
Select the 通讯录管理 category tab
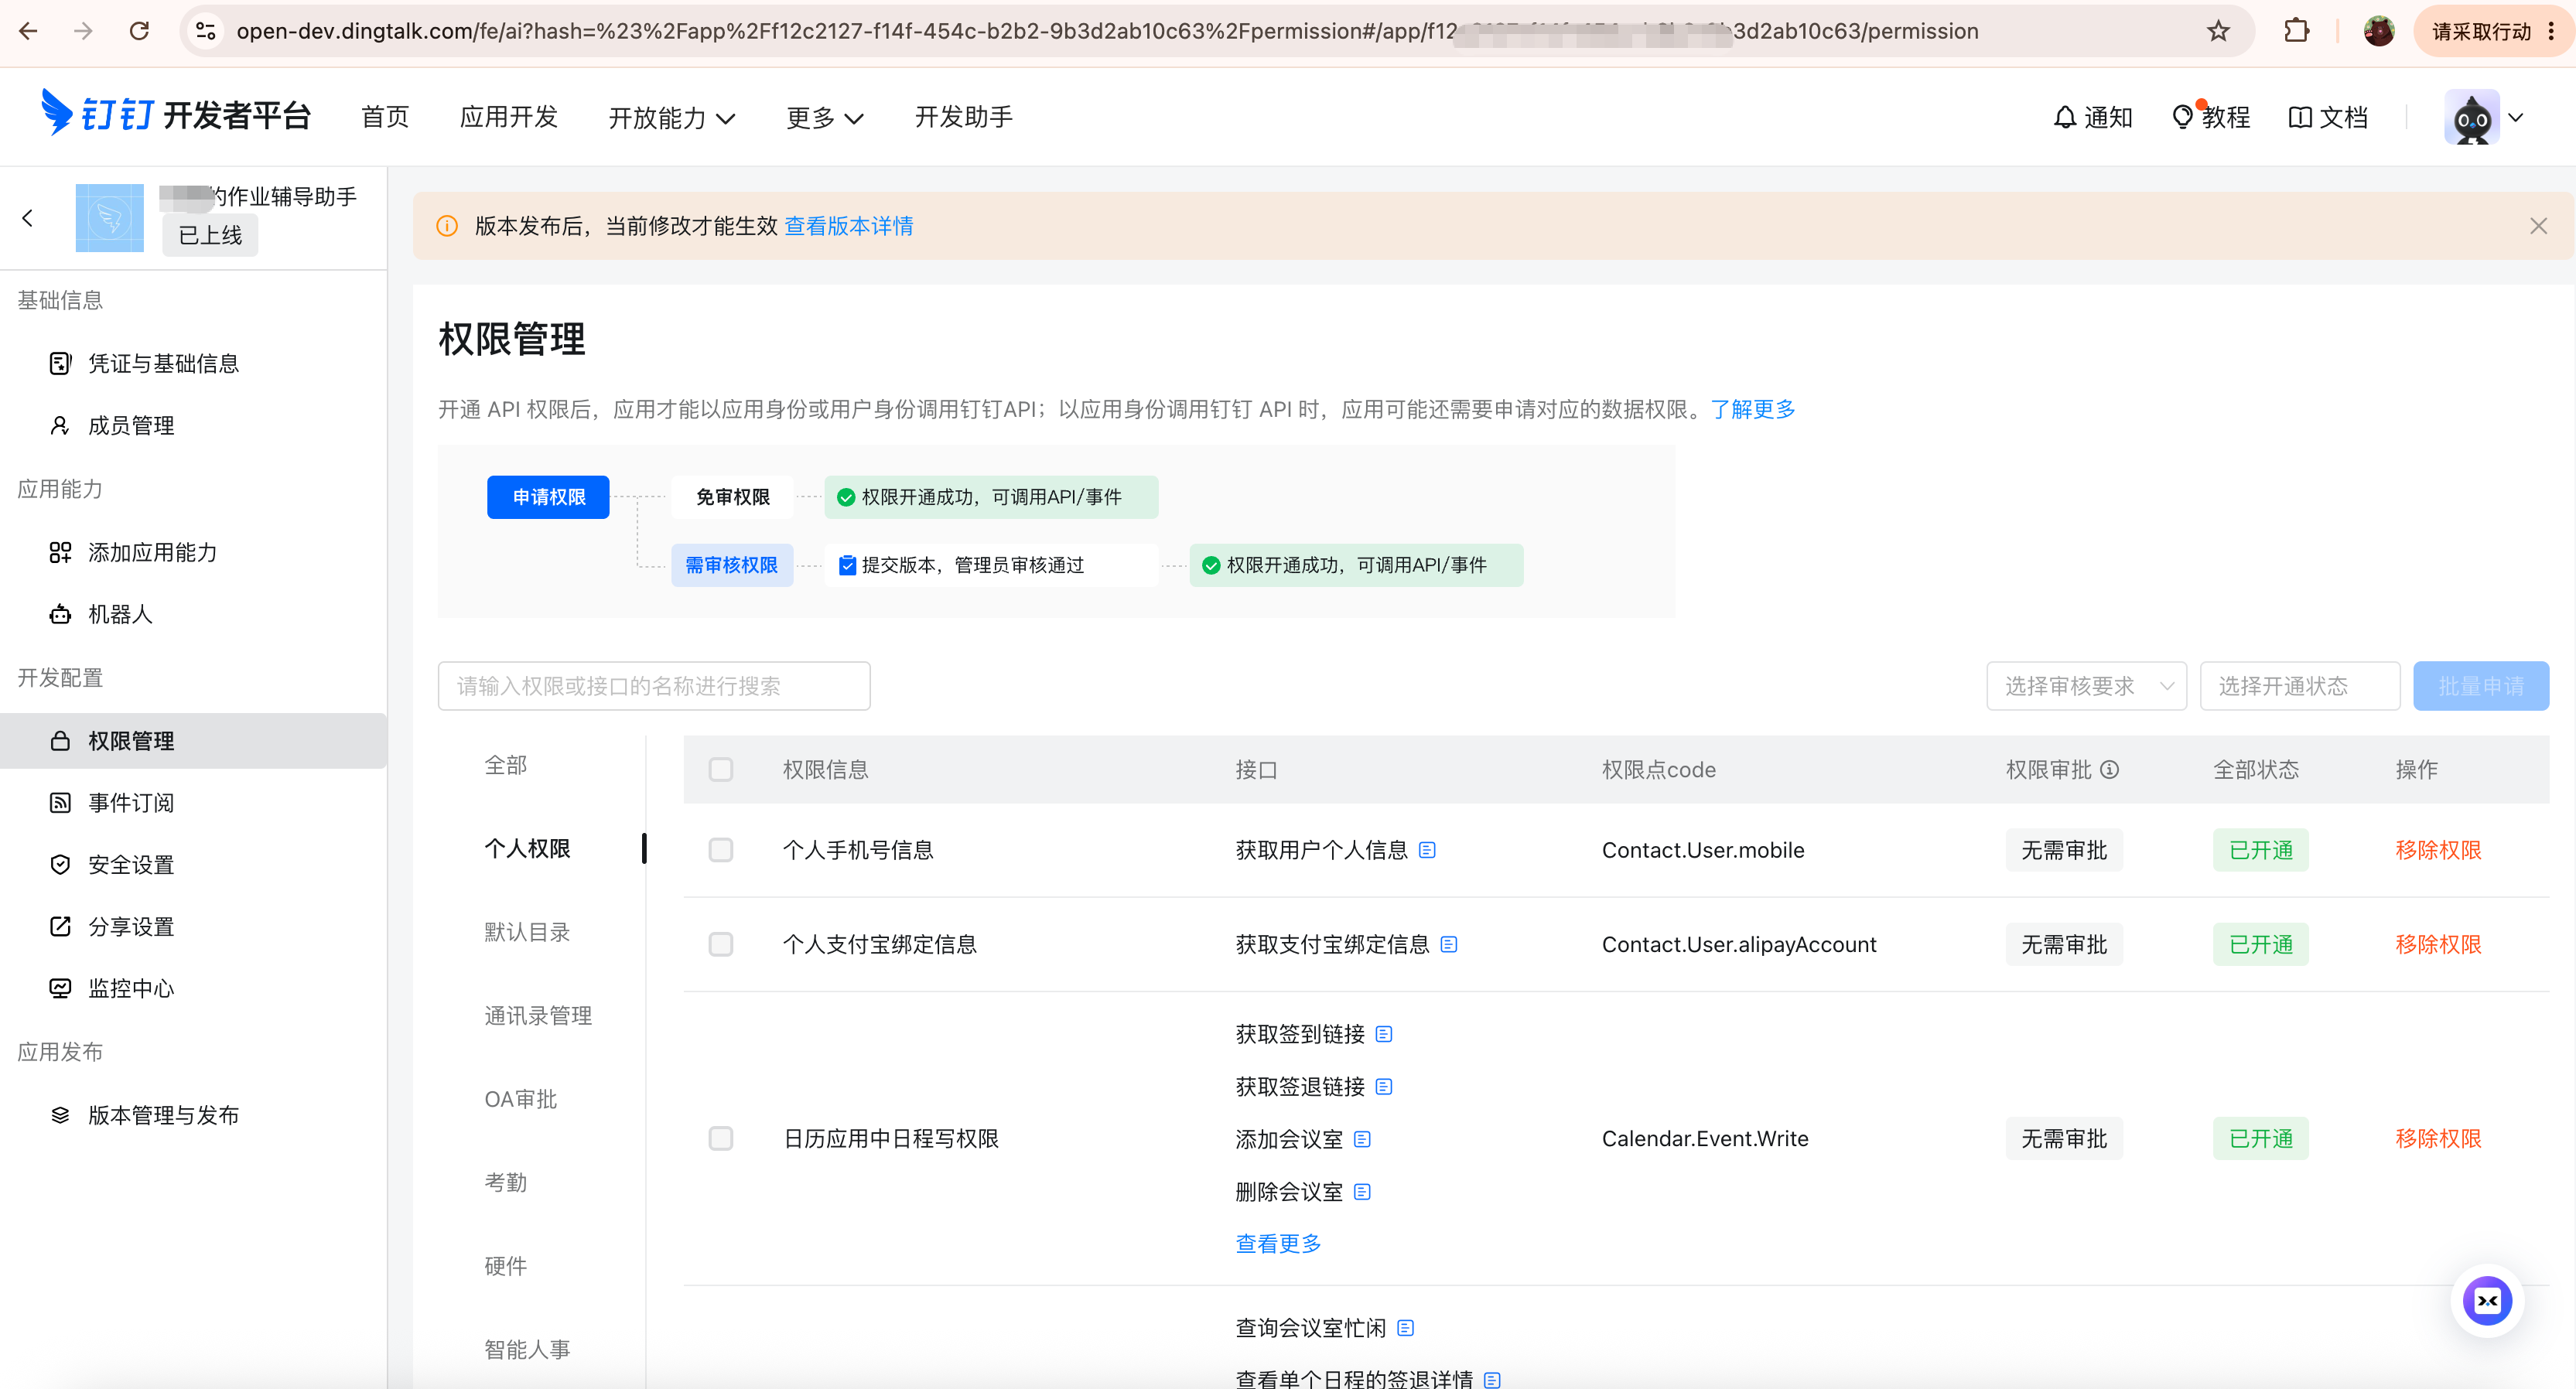tap(538, 1016)
